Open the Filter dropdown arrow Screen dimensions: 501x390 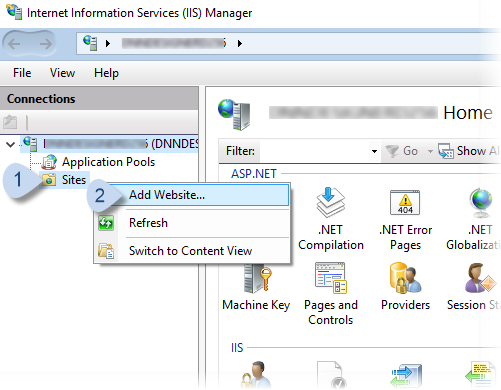pos(374,151)
